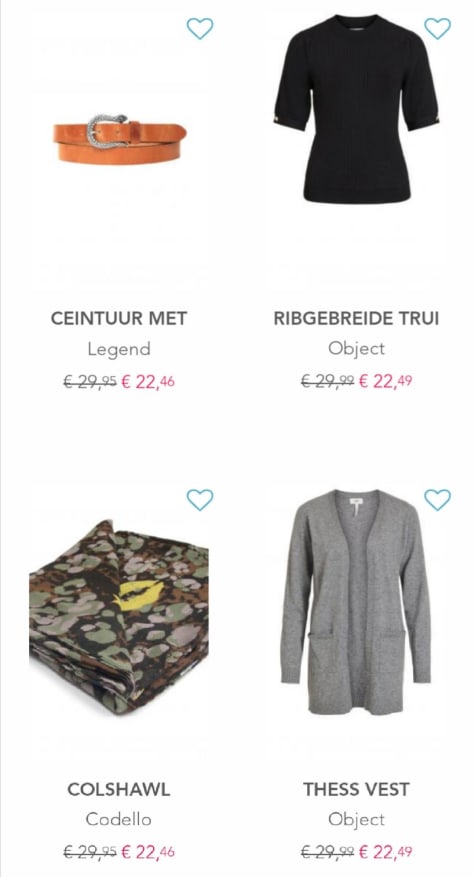Viewport: 475px width, 877px height.
Task: Favorite the orange Legend belt with heart icon
Action: [200, 29]
